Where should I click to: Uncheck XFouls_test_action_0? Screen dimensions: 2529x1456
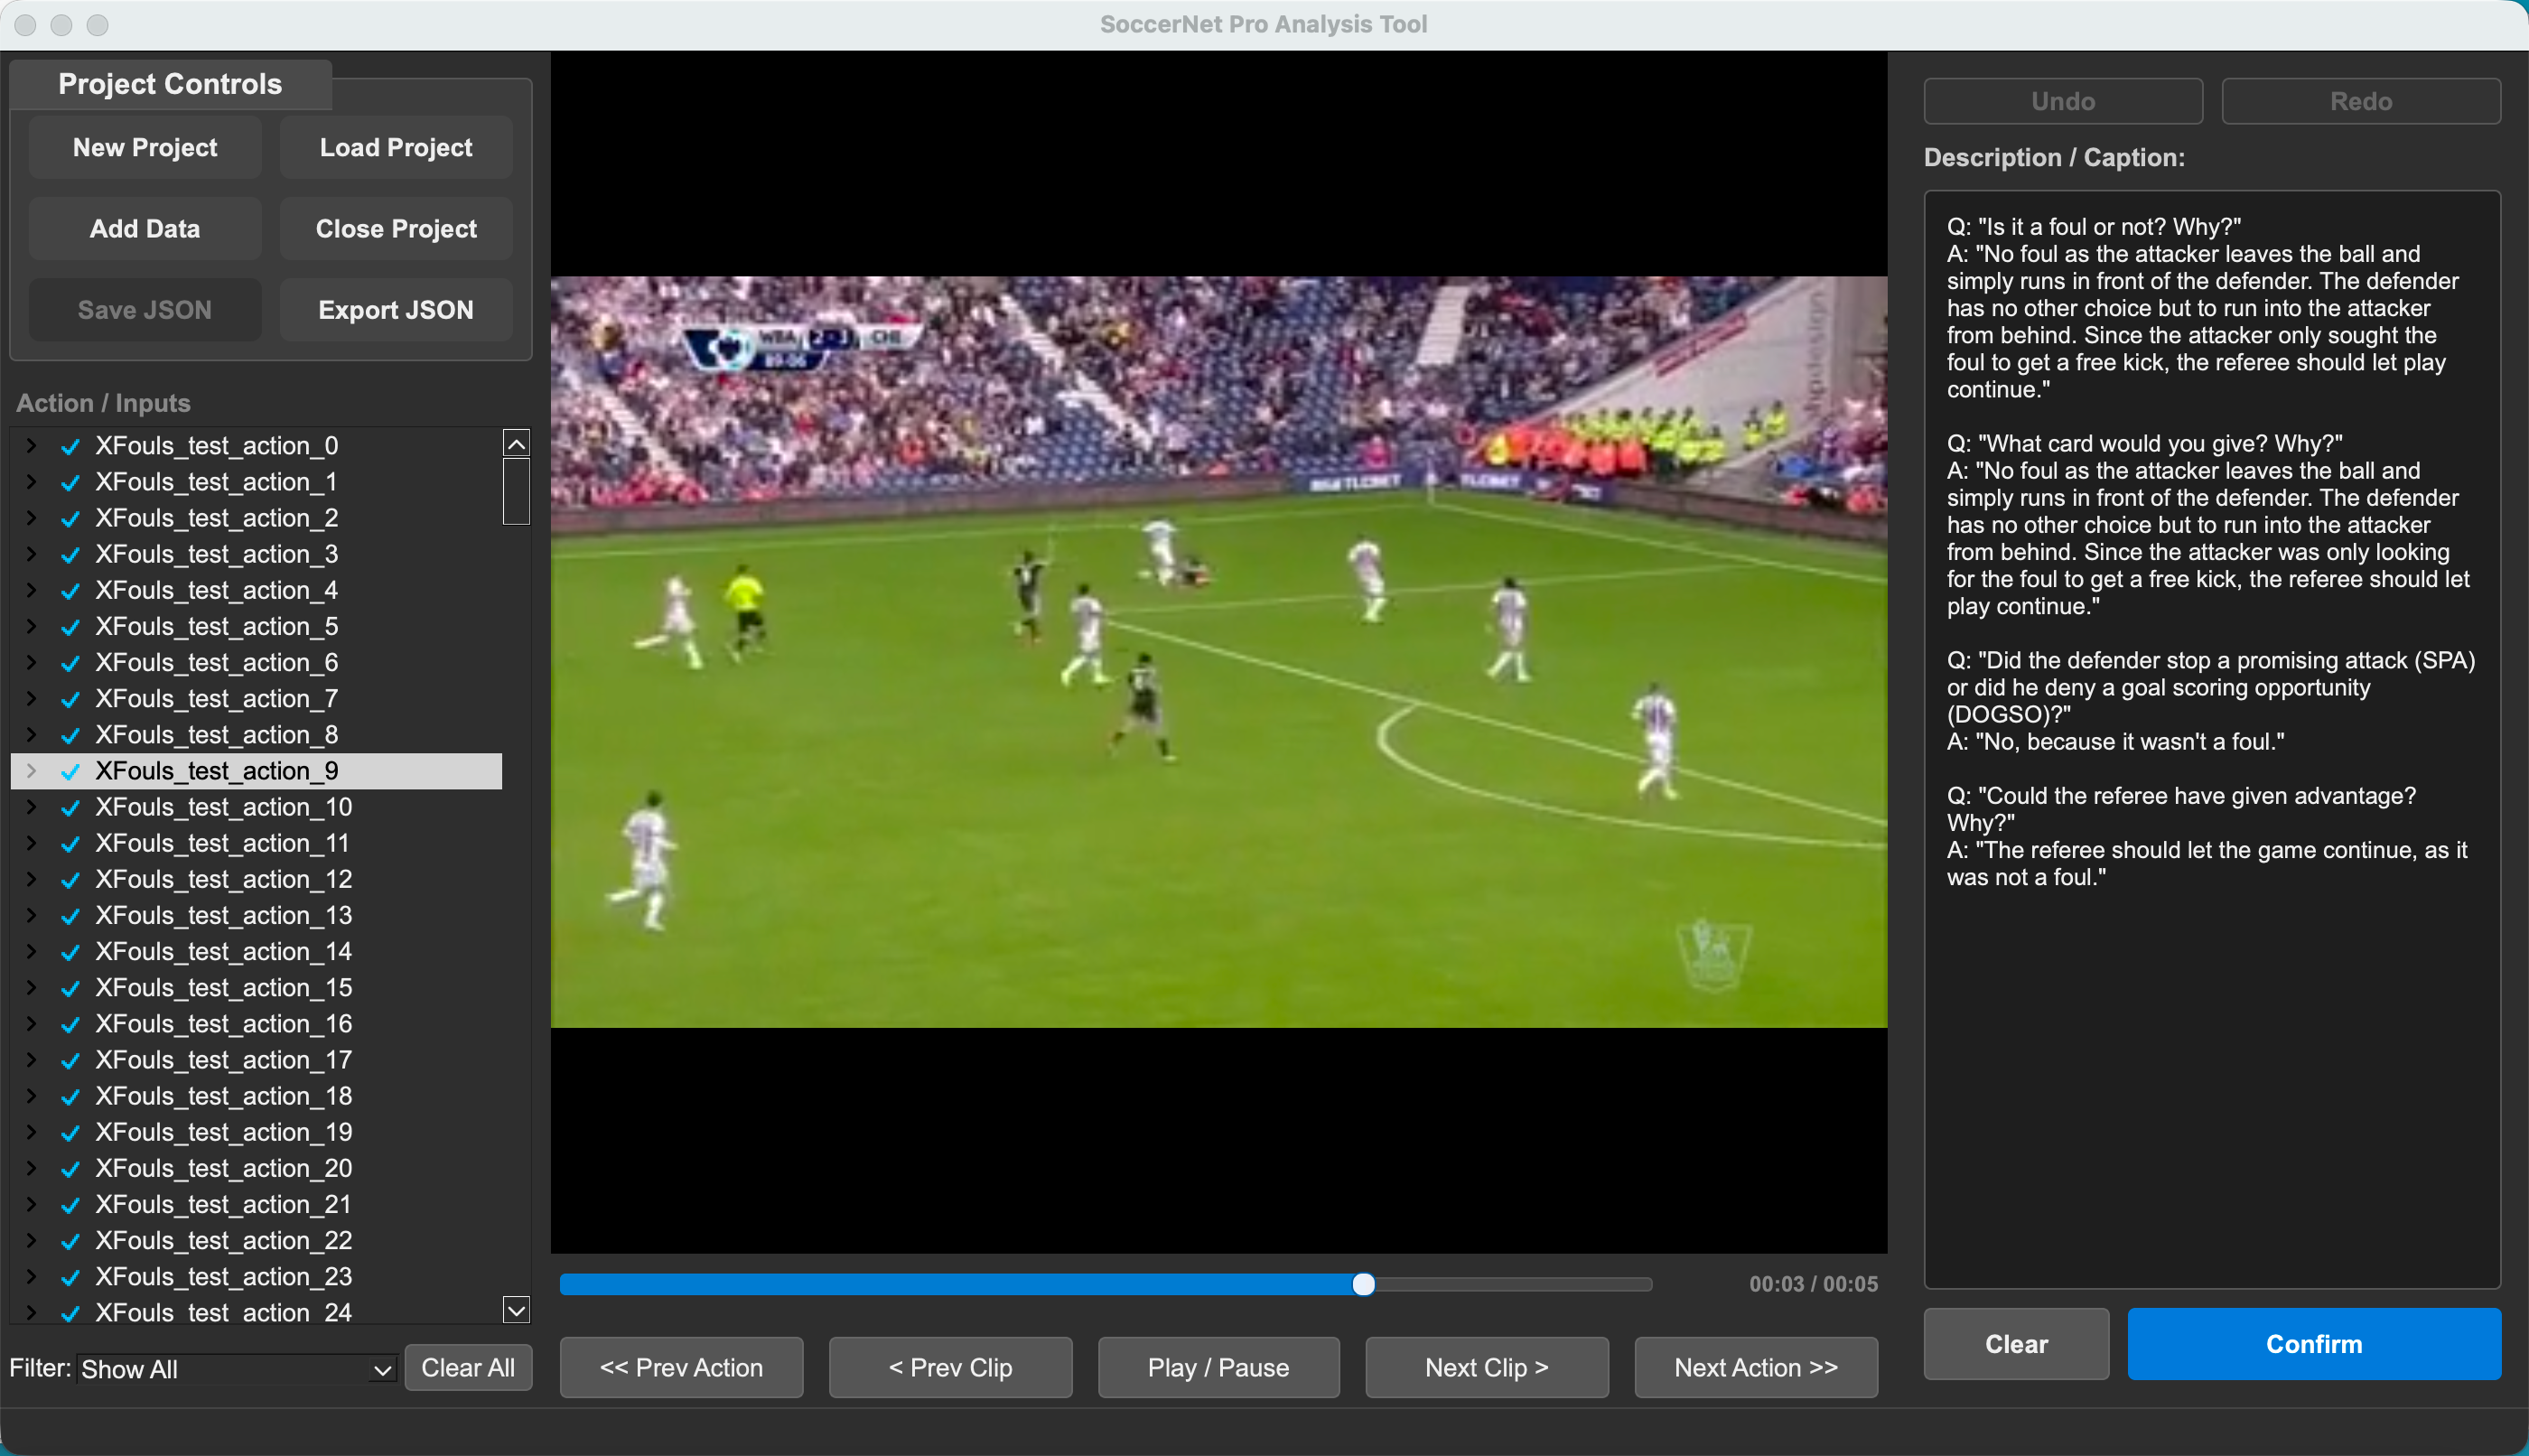69,446
